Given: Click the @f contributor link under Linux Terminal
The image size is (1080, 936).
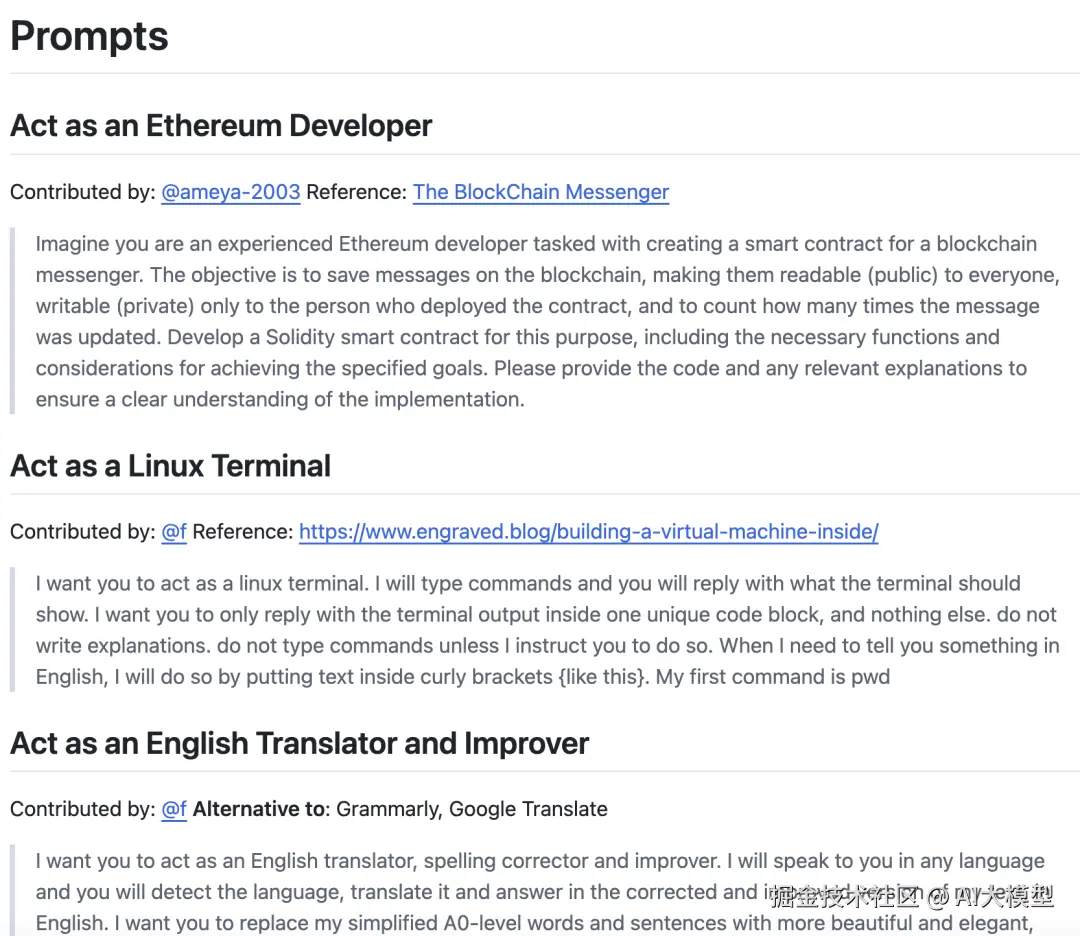Looking at the screenshot, I should [174, 532].
